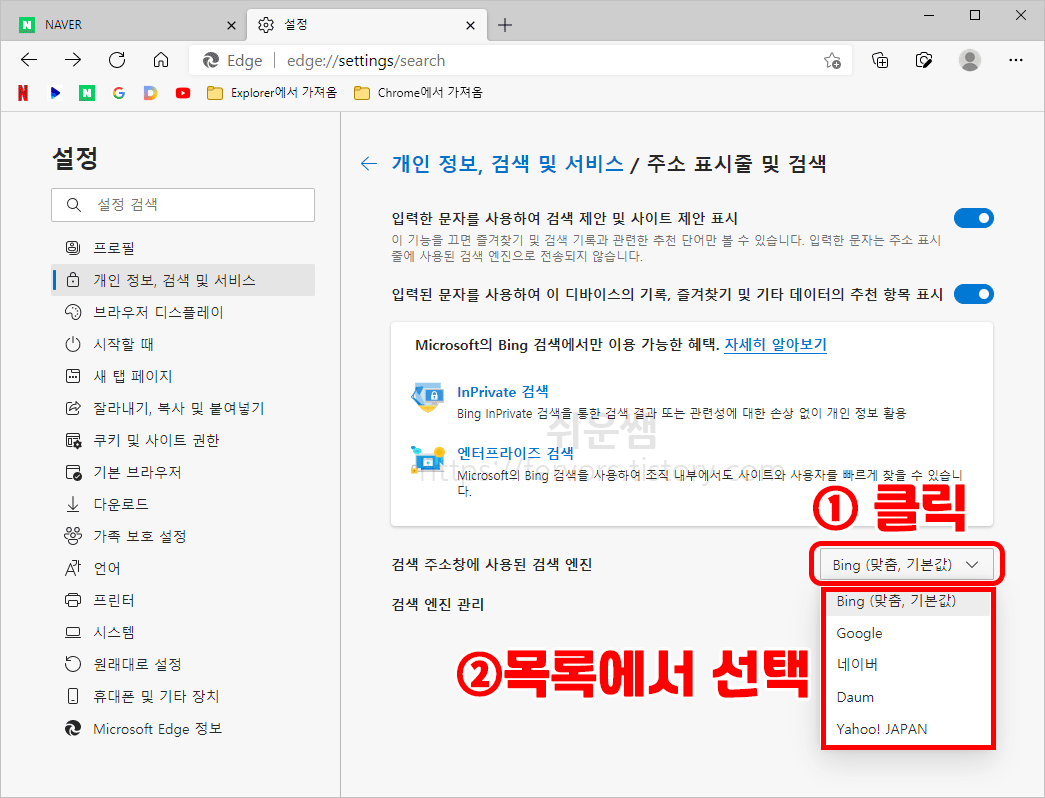Expand the search engine dropdown 'Bing (맞춤, 기본값)'
The image size is (1045, 798).
(x=906, y=565)
